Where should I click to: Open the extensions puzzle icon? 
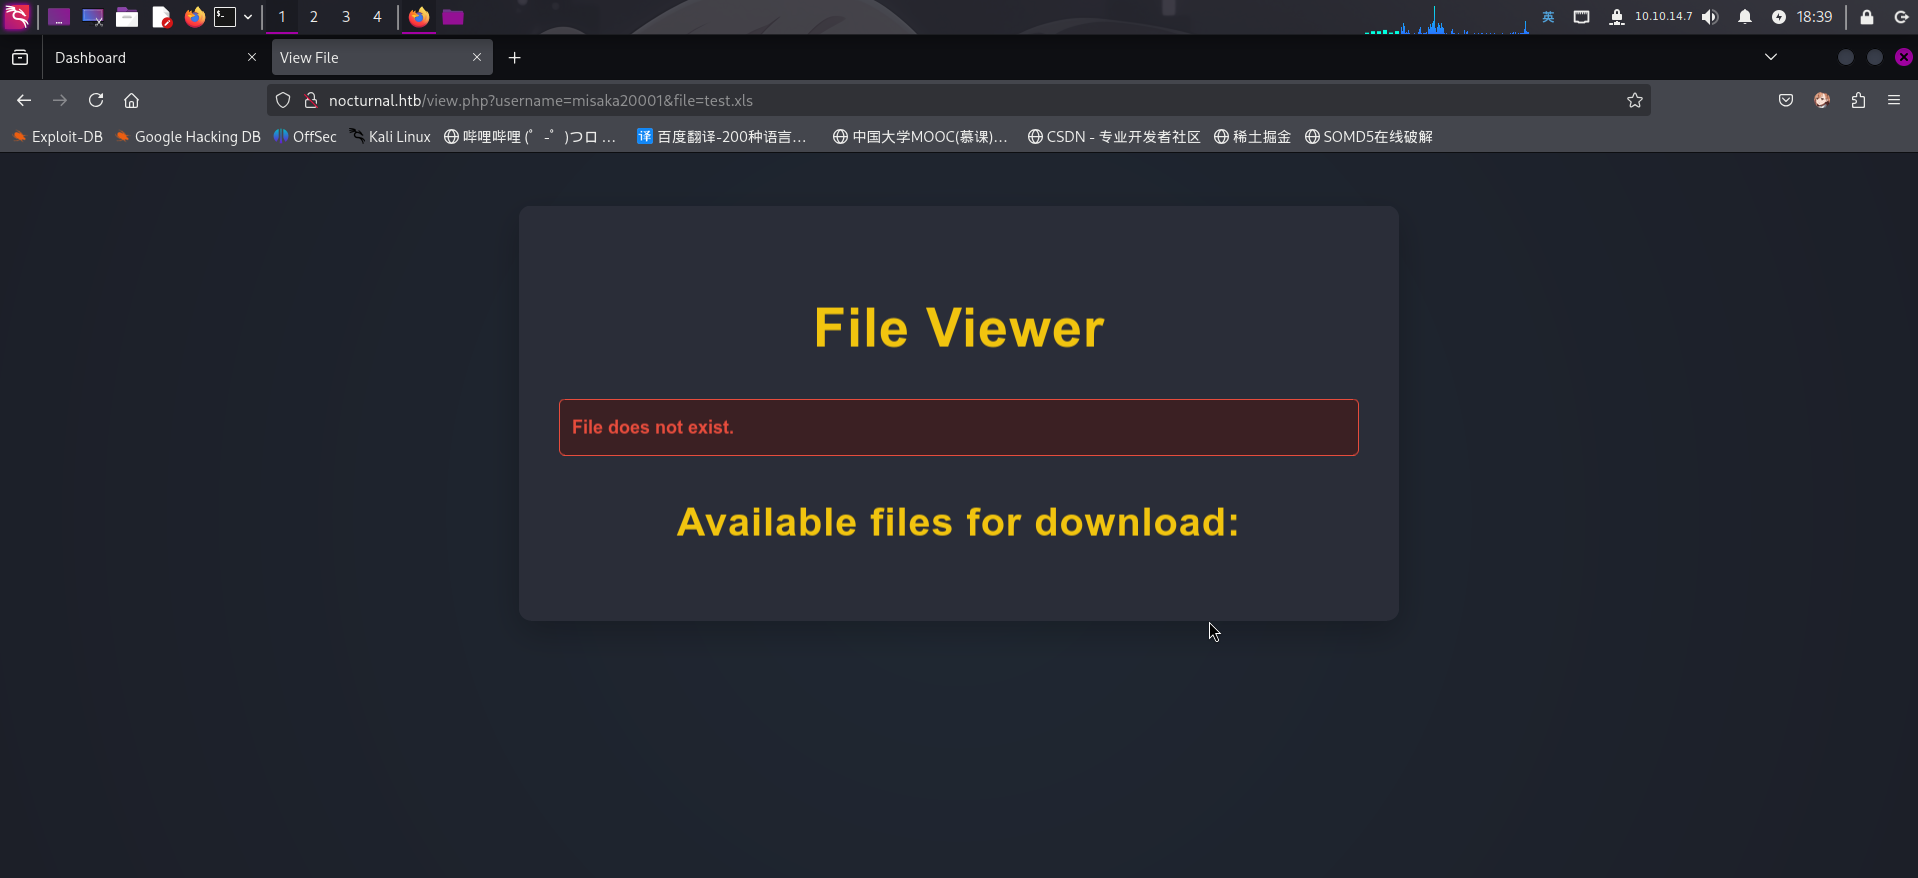[1858, 100]
